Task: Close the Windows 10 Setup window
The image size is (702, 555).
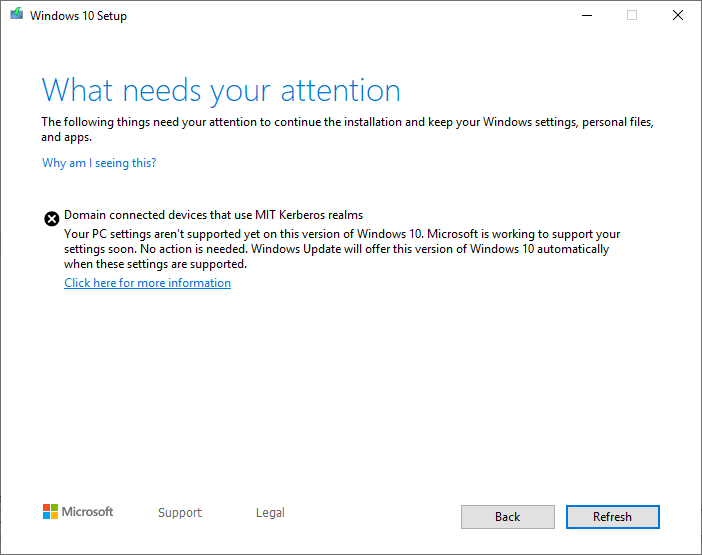Action: click(x=678, y=15)
